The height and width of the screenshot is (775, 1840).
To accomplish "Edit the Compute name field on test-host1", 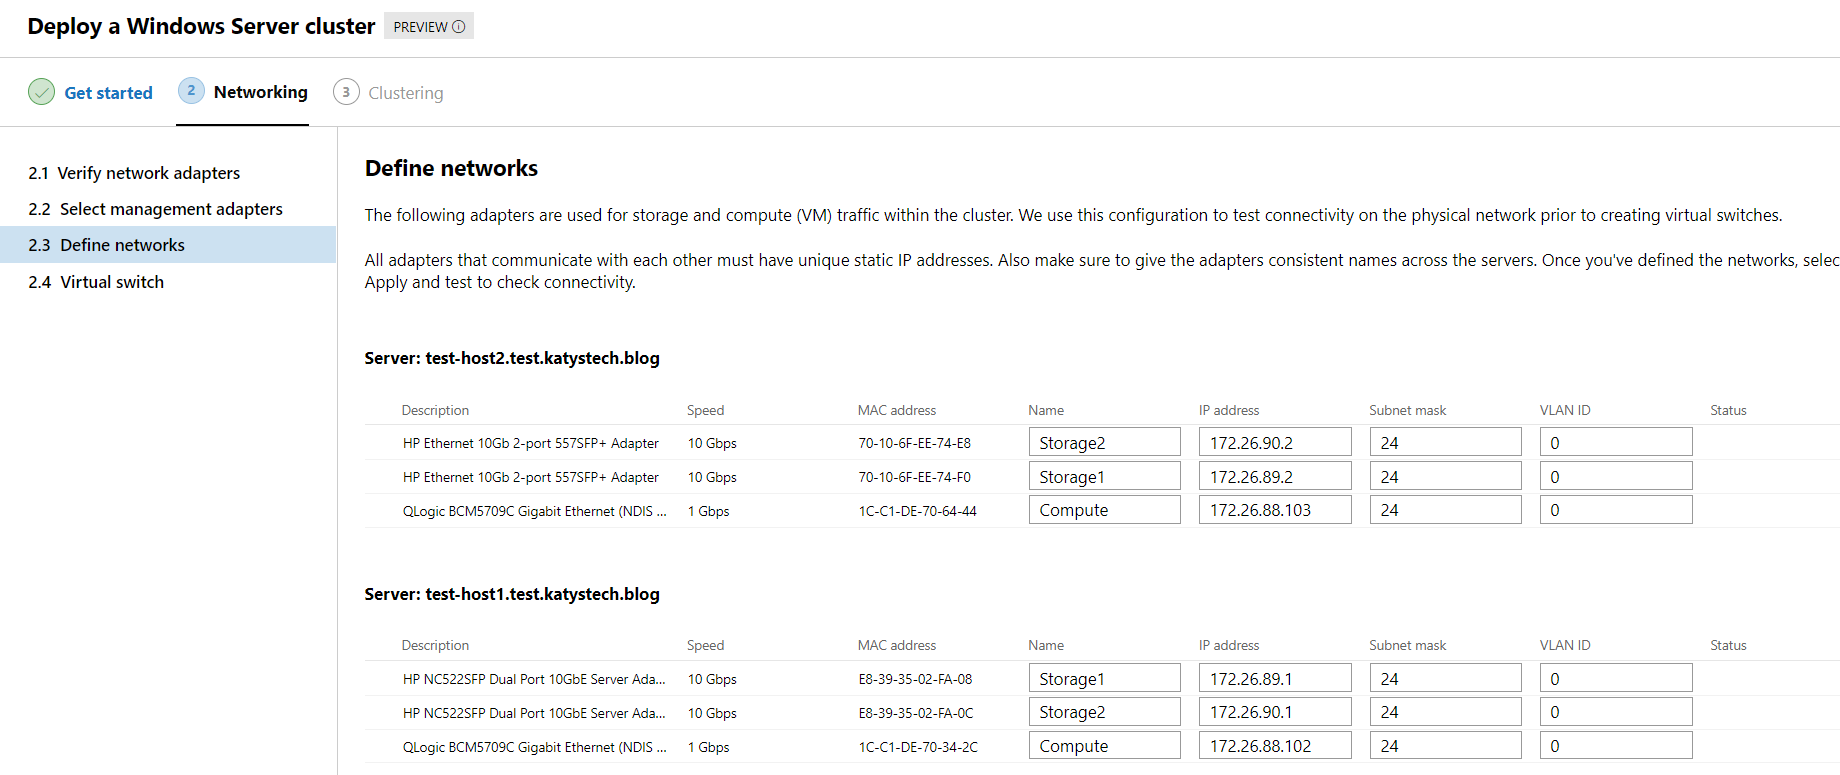I will pos(1104,746).
